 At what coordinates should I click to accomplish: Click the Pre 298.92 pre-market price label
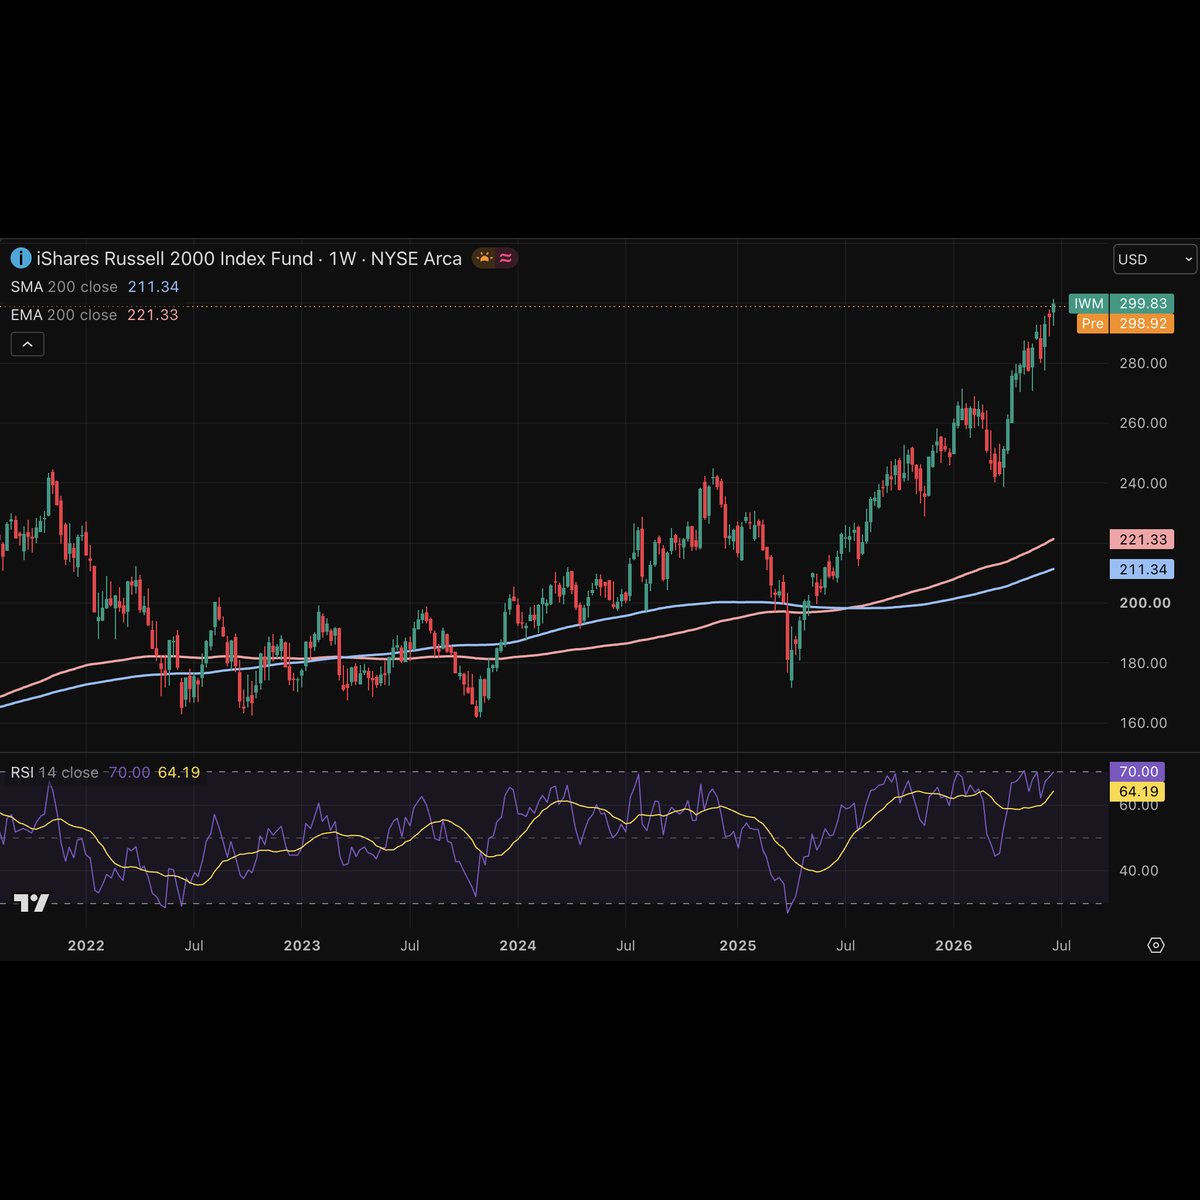1125,323
